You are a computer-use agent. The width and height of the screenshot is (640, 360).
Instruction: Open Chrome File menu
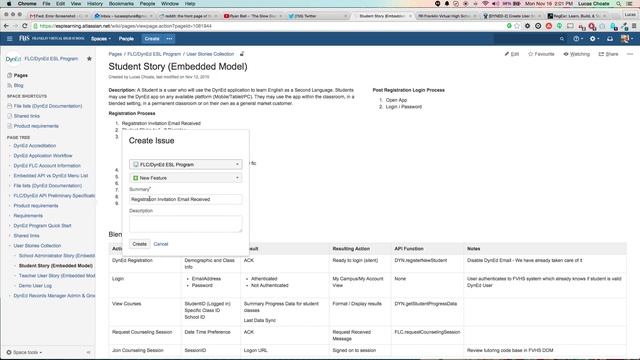pyautogui.click(x=47, y=4)
